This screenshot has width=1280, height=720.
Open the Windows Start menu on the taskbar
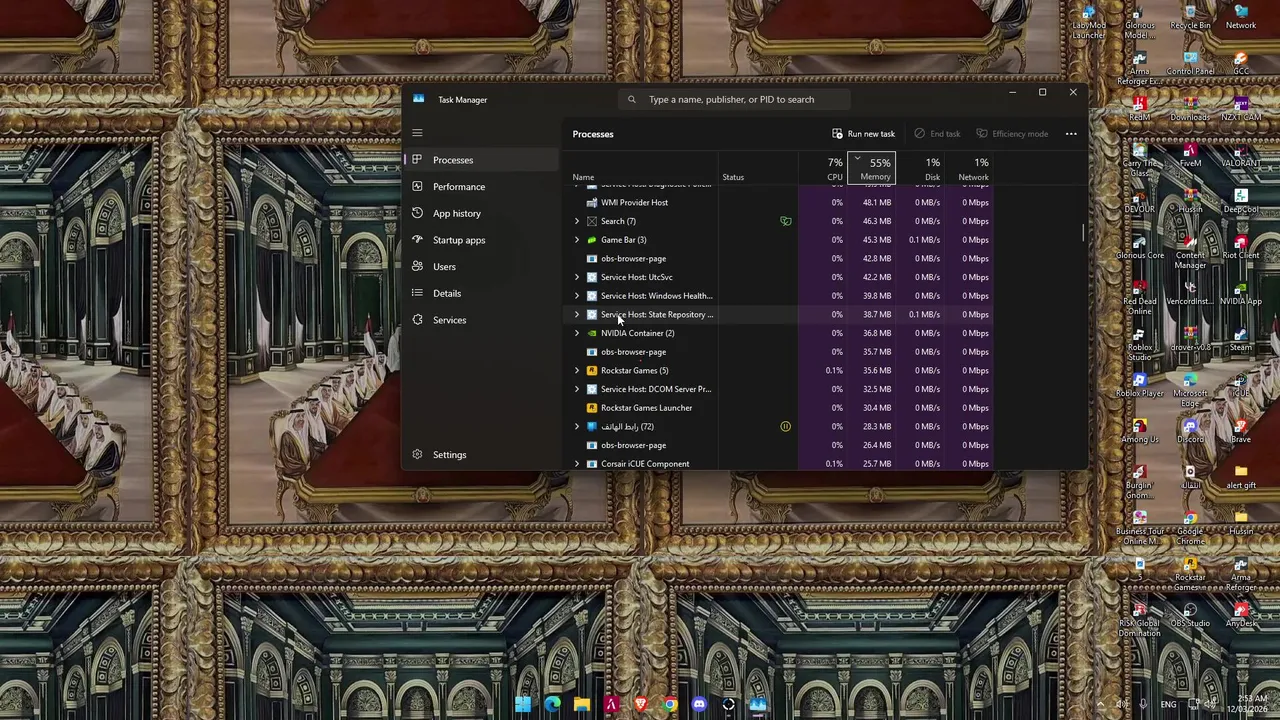(523, 704)
